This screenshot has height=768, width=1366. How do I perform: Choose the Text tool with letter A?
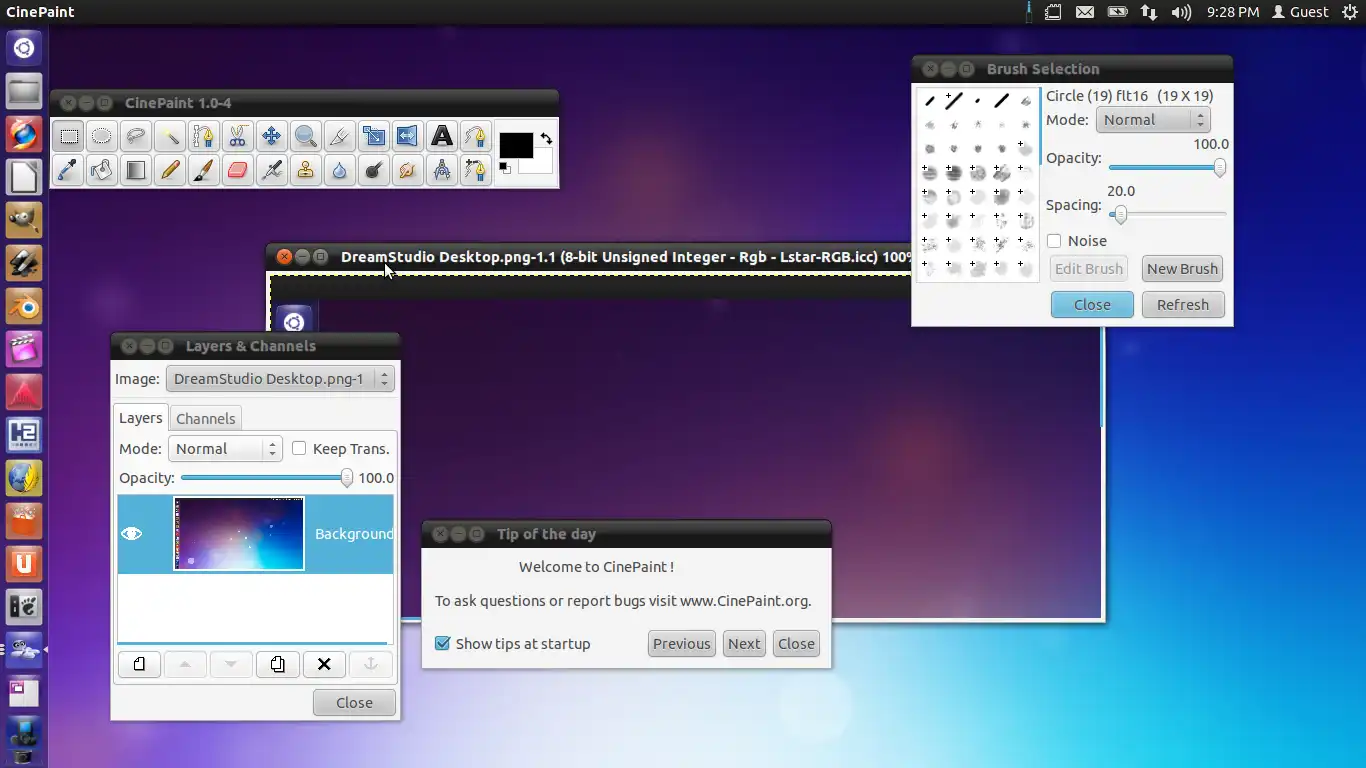tap(442, 136)
